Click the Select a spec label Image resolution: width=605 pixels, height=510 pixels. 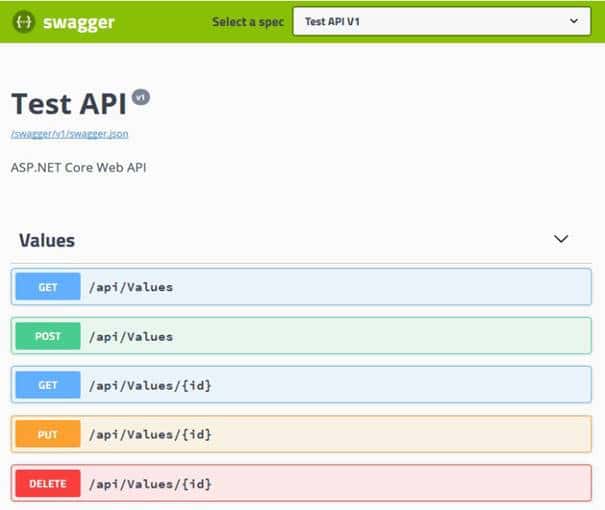click(x=248, y=22)
